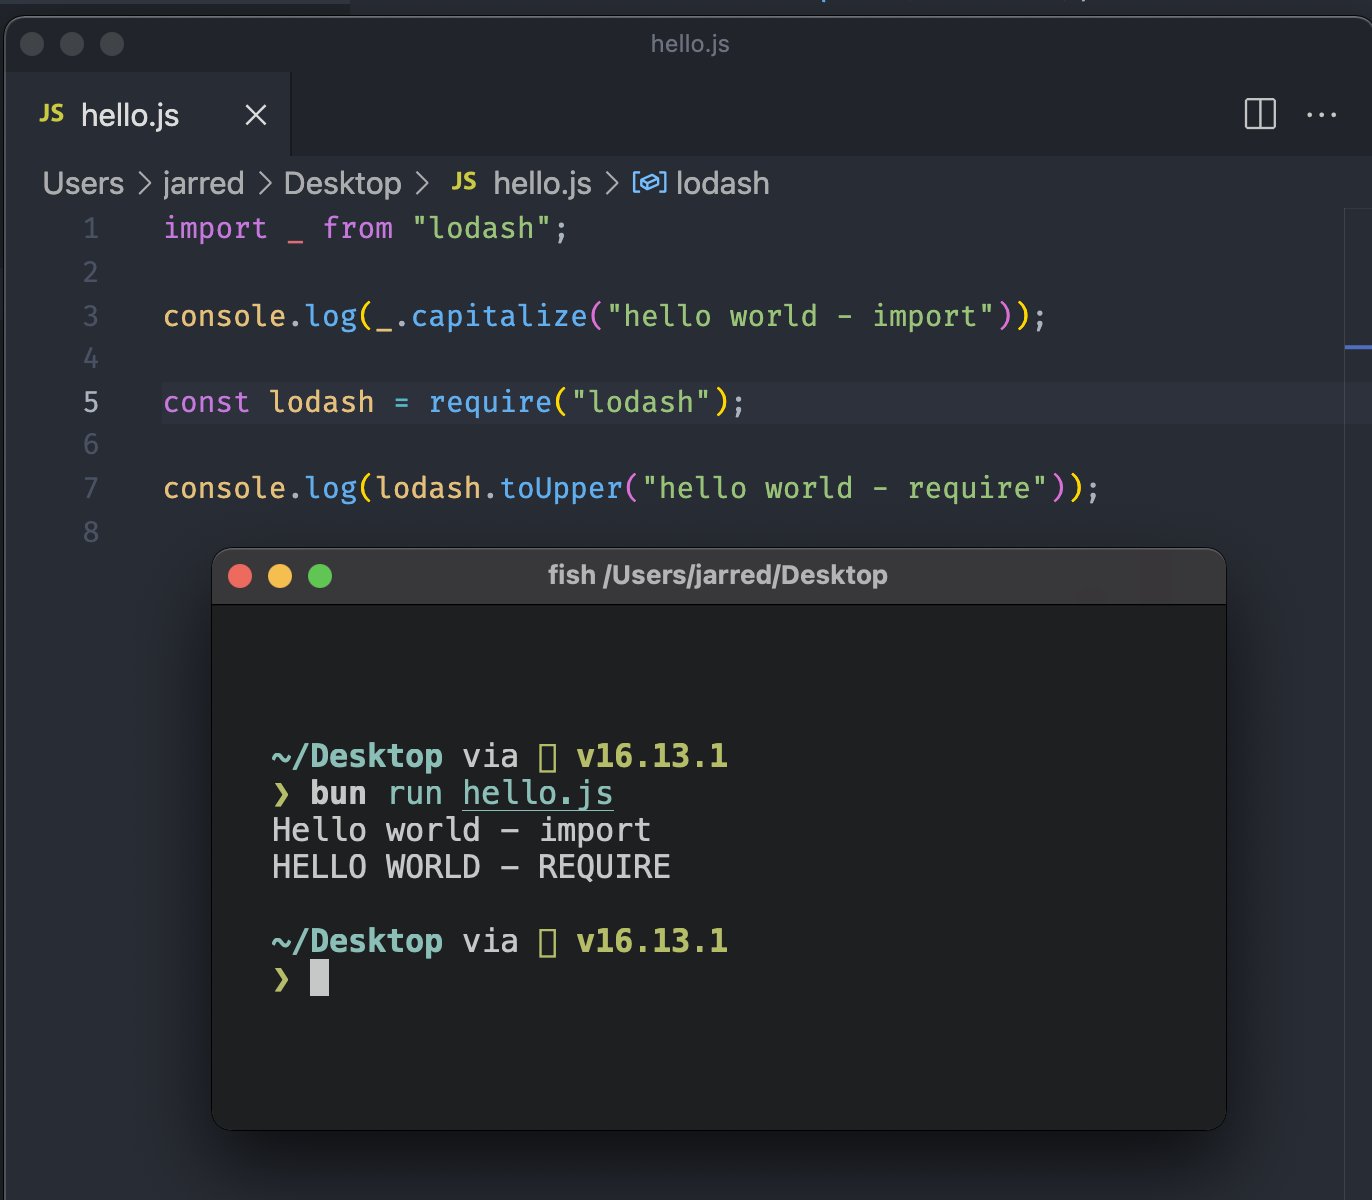
Task: Click the jarred breadcrumb item
Action: [x=203, y=183]
